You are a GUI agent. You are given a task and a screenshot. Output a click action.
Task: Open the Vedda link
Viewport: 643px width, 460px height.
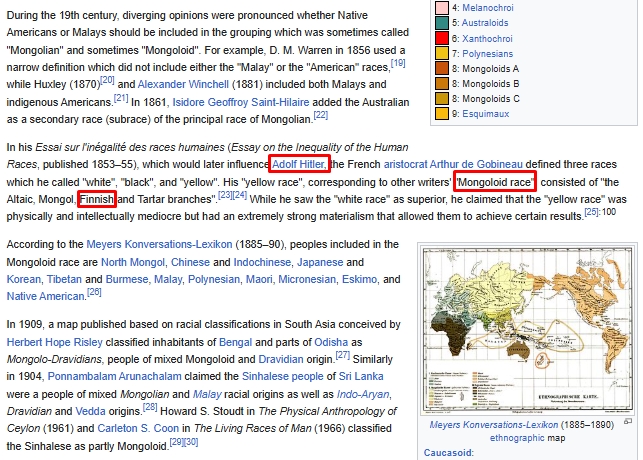click(90, 411)
